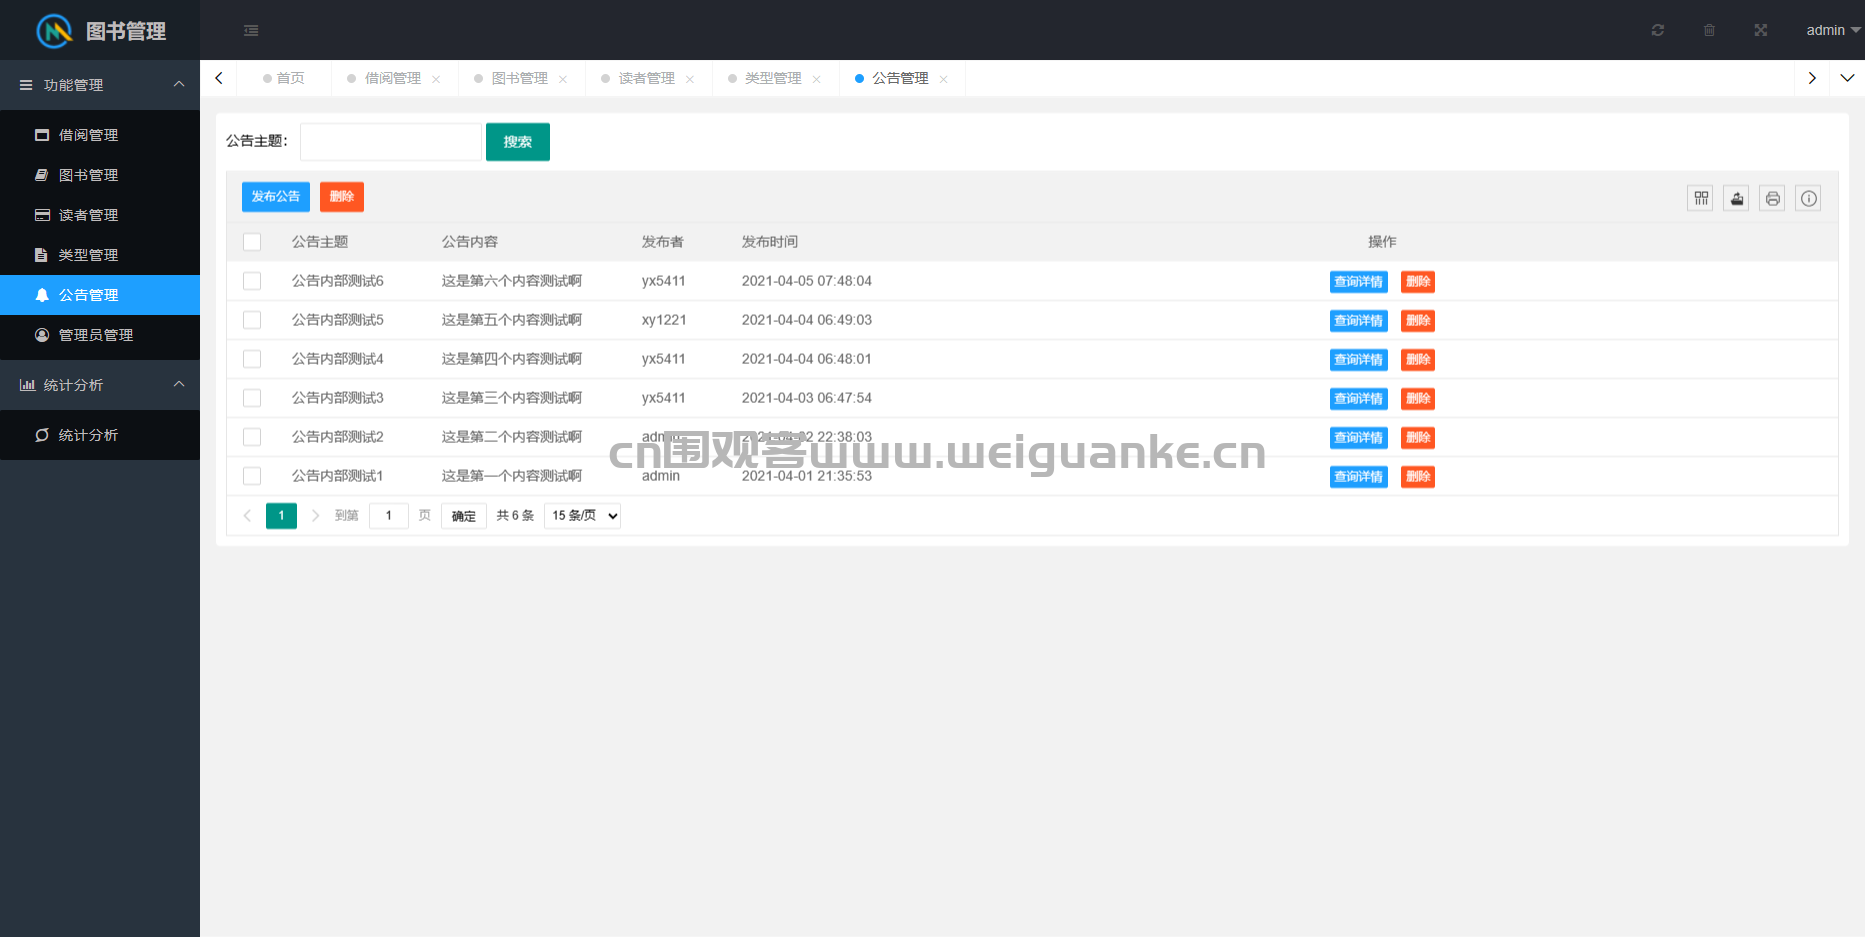
Task: Check the select-all checkbox in table header
Action: [x=252, y=242]
